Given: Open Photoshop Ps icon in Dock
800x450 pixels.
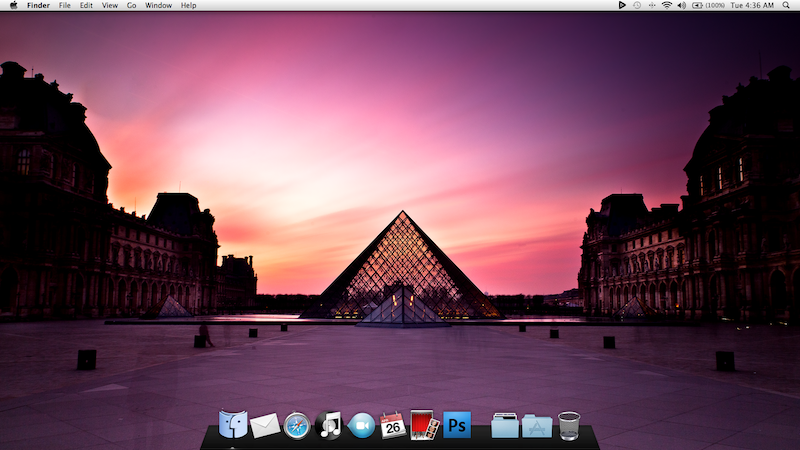Looking at the screenshot, I should click(457, 425).
